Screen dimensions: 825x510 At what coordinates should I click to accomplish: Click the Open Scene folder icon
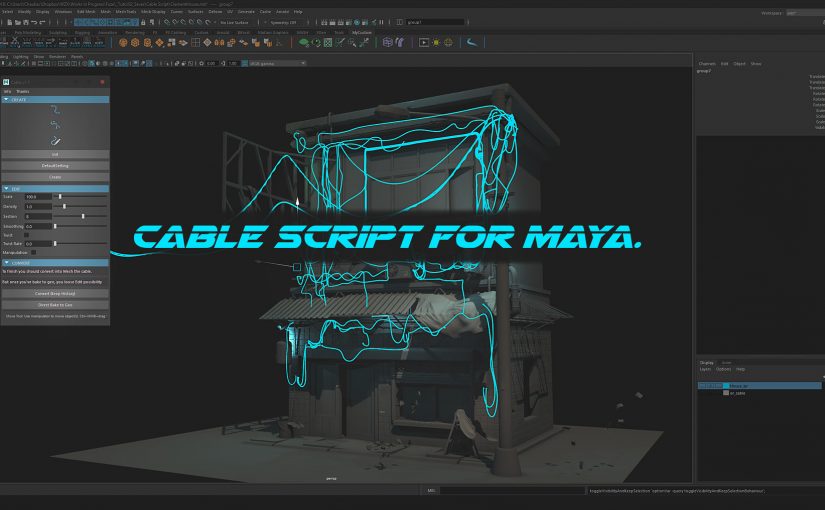click(x=17, y=22)
